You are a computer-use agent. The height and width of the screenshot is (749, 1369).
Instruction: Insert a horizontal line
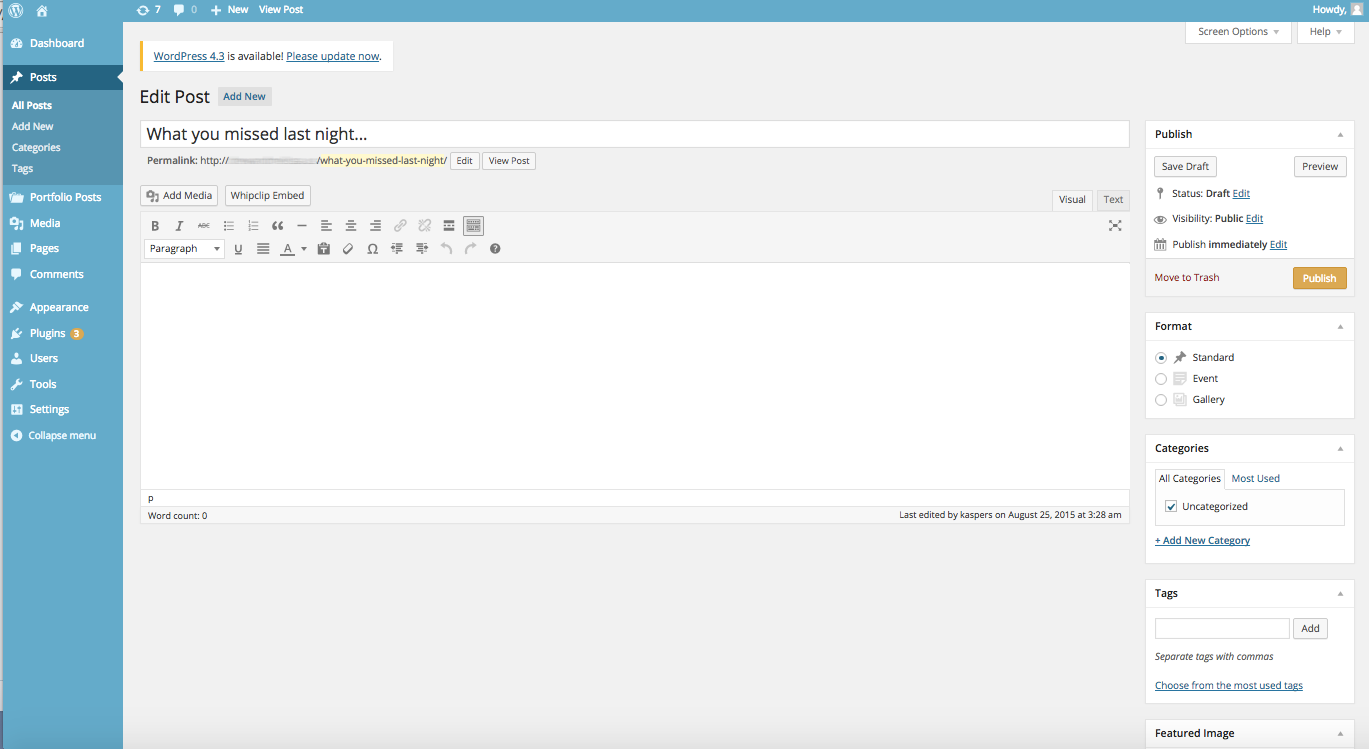point(302,226)
